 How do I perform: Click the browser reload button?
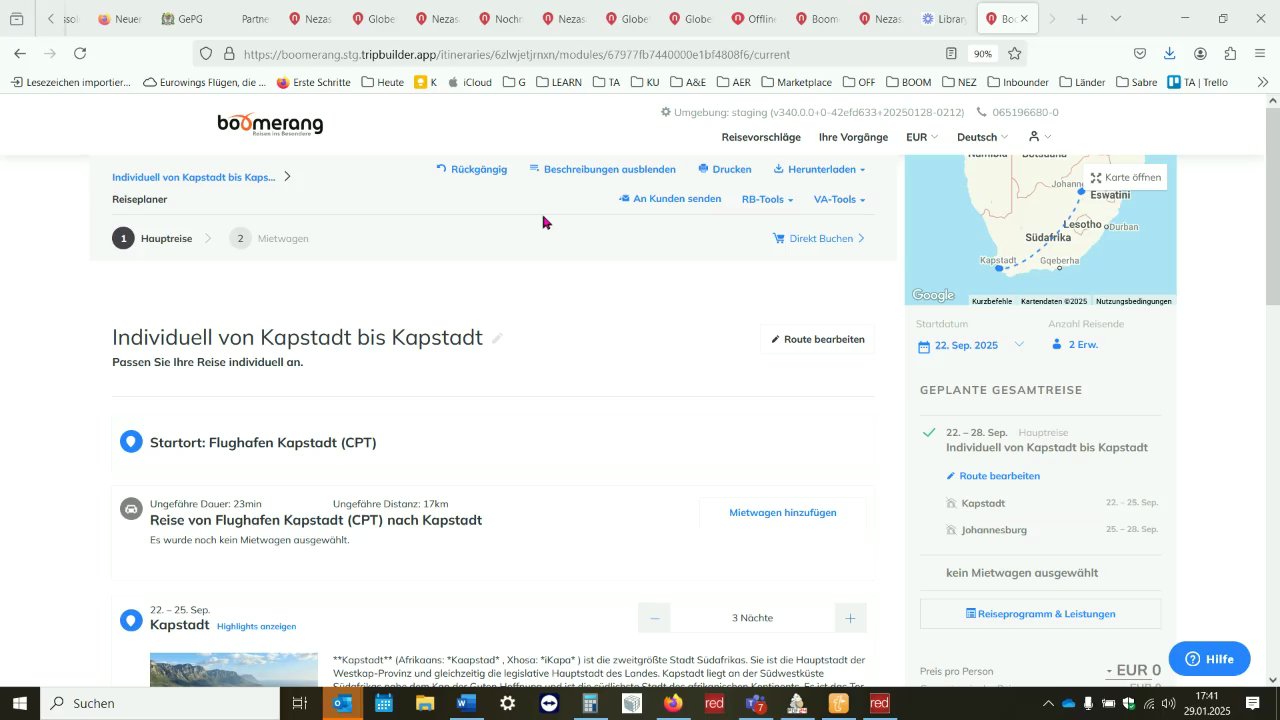tap(80, 54)
